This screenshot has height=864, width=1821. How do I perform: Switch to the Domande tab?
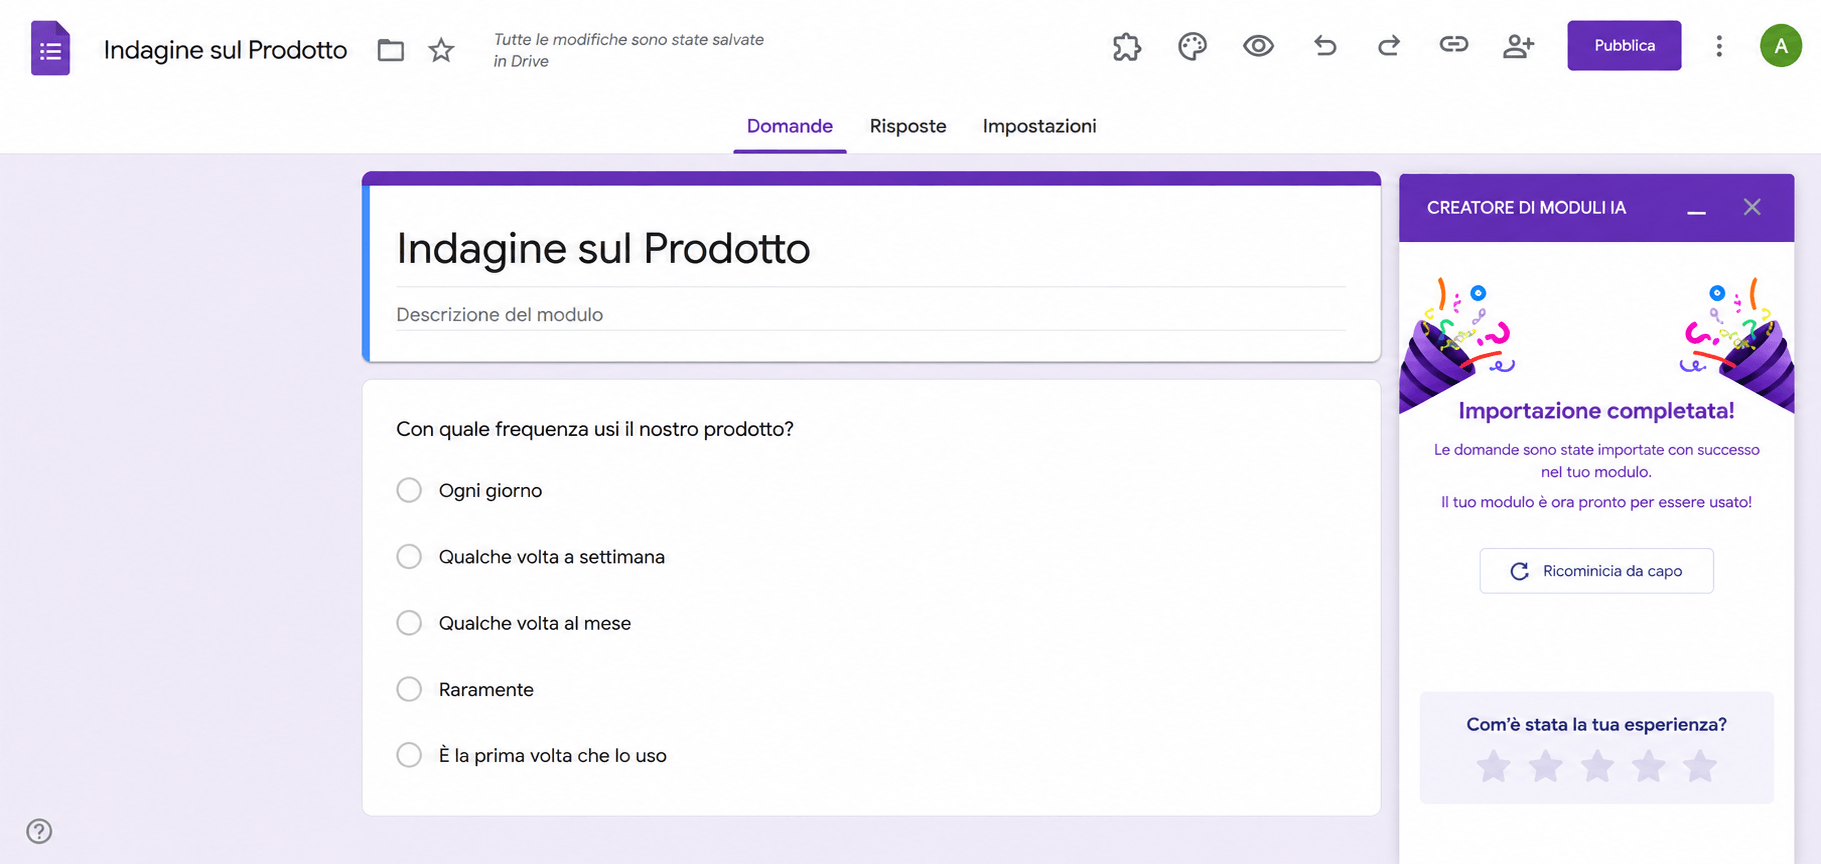790,126
